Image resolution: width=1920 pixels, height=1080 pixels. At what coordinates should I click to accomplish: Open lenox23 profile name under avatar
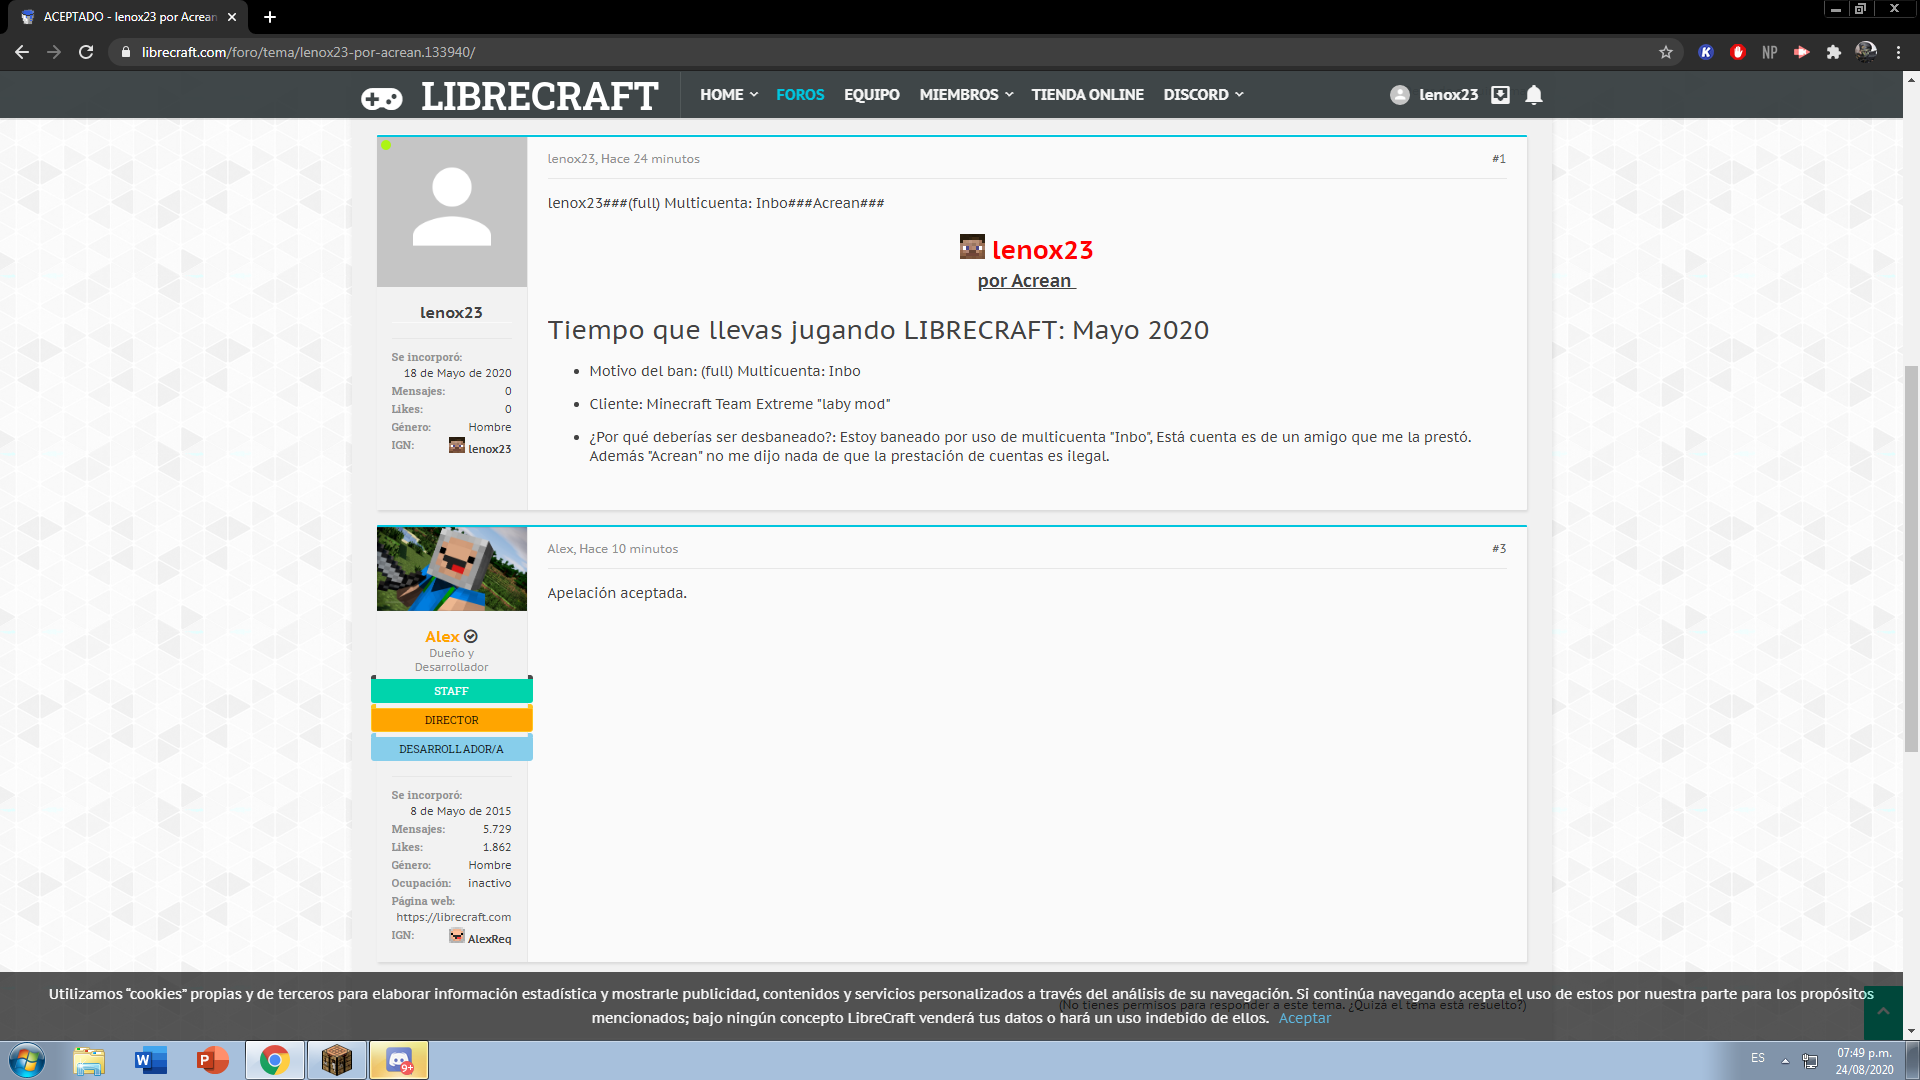[x=451, y=313]
